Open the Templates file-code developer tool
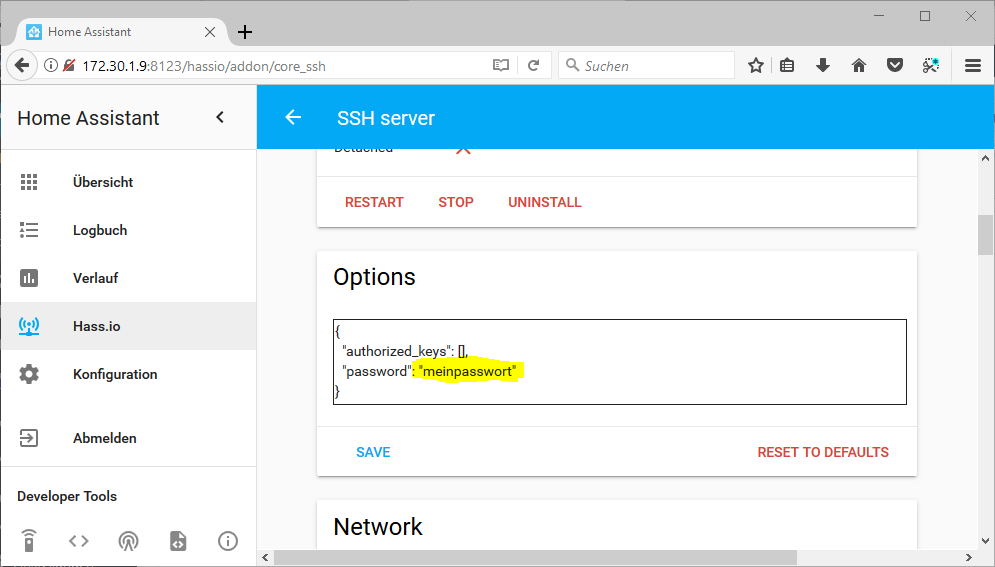 pos(178,541)
